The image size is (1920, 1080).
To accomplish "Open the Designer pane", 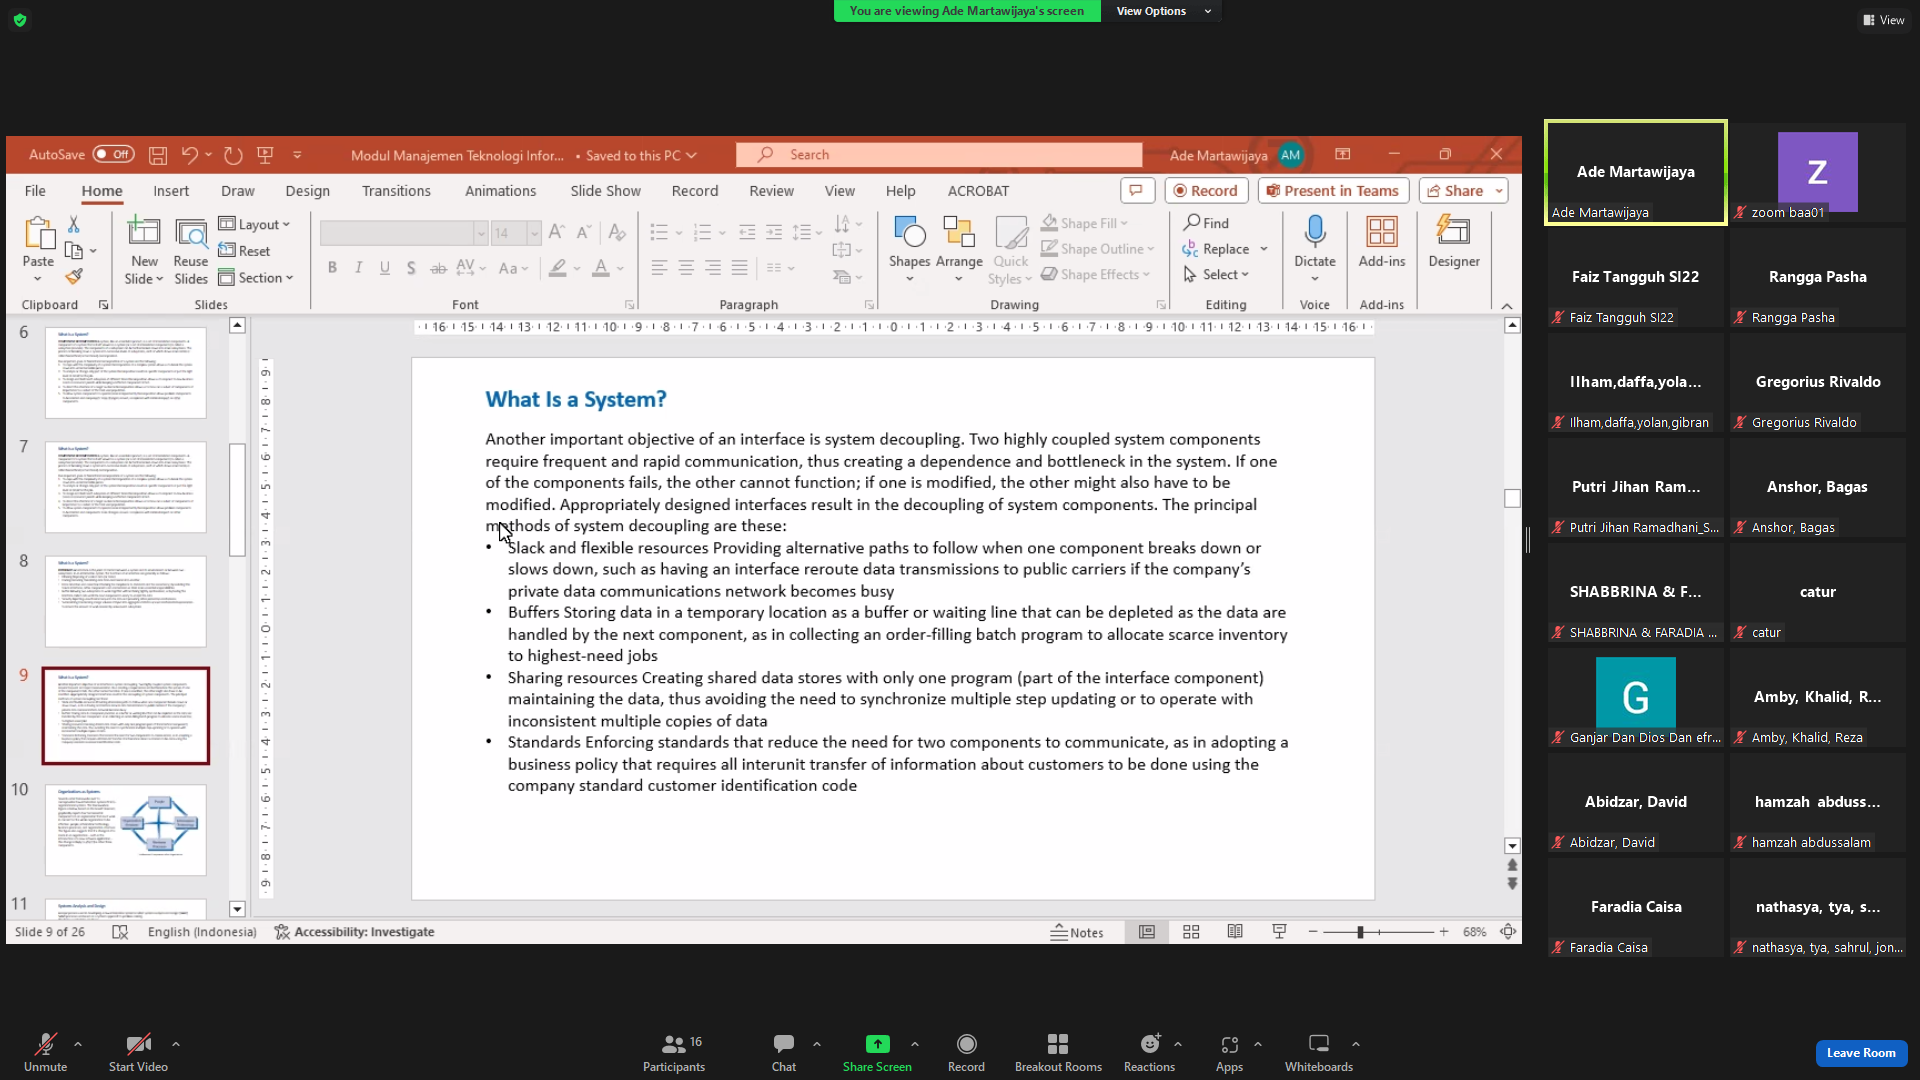I will 1454,243.
